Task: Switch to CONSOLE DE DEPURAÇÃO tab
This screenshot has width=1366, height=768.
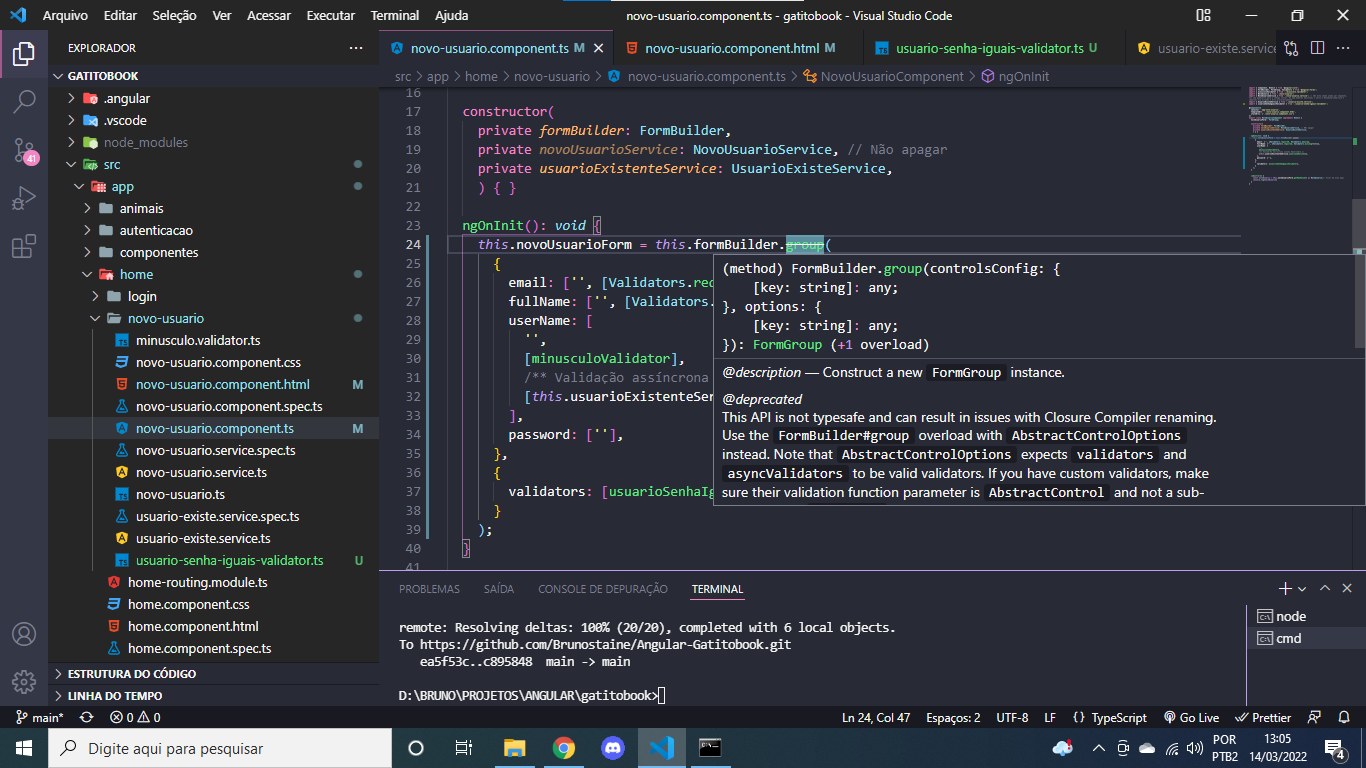Action: [603, 589]
